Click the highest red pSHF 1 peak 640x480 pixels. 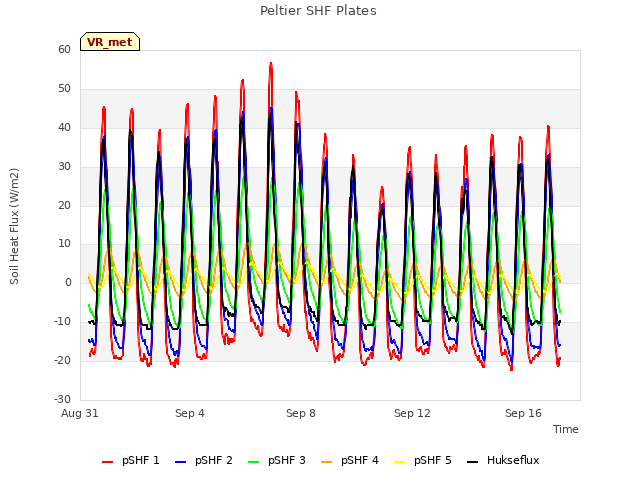[271, 64]
